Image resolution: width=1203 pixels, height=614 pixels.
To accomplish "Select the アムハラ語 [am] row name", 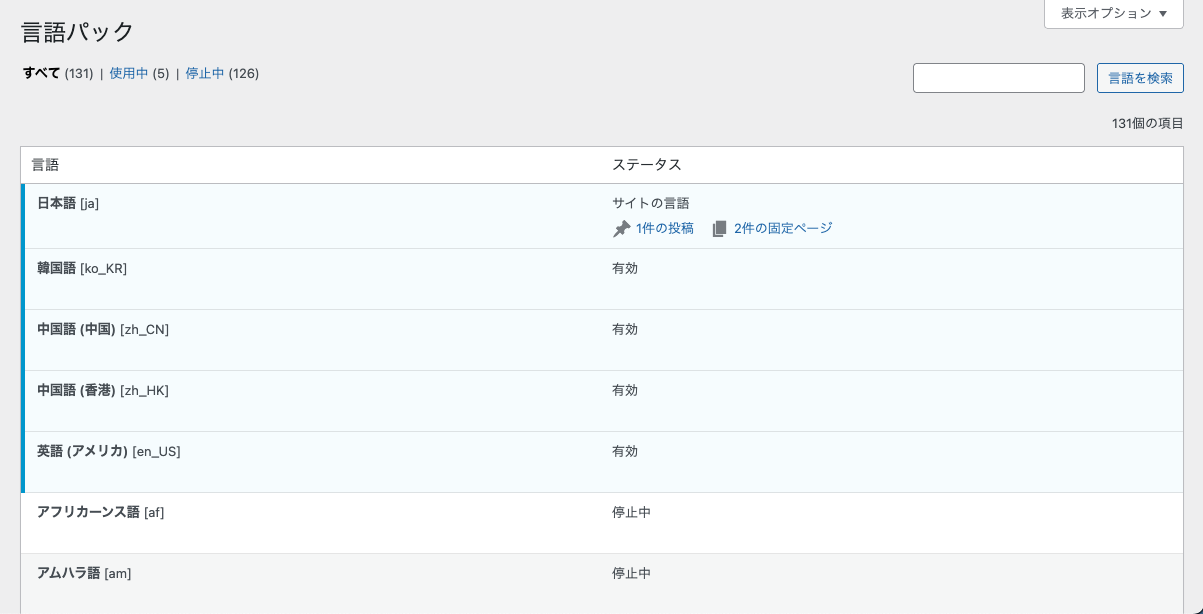I will [x=84, y=573].
